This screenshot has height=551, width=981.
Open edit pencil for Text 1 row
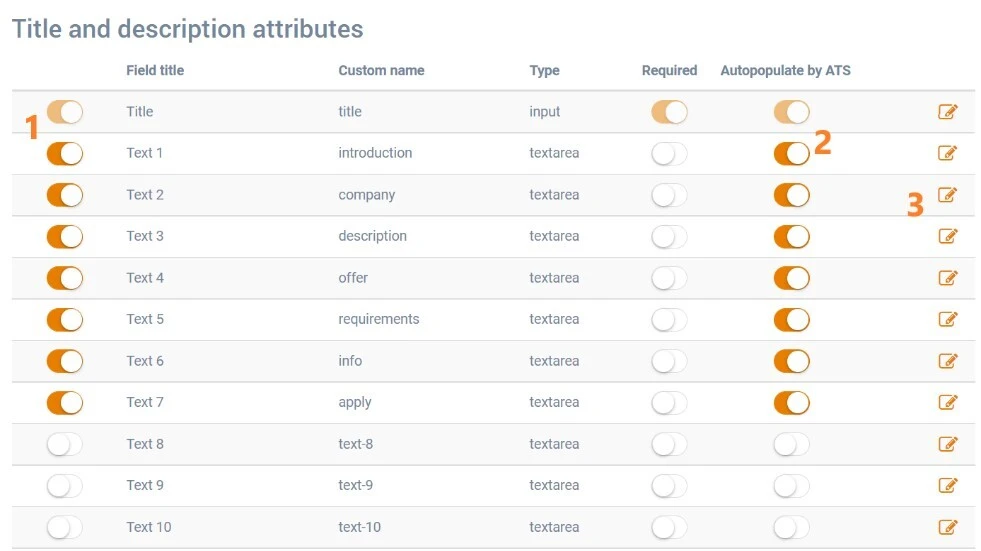947,153
